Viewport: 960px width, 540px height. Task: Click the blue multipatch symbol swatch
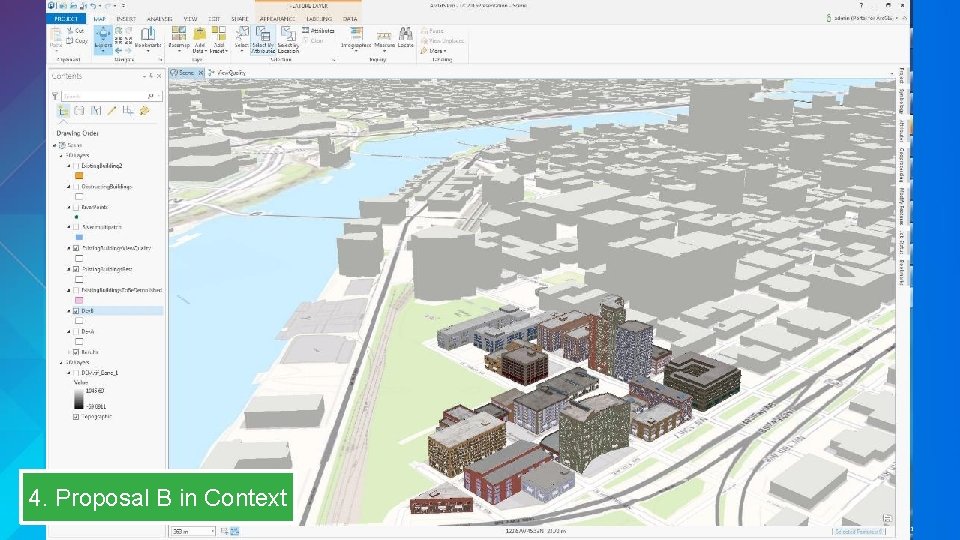point(79,238)
